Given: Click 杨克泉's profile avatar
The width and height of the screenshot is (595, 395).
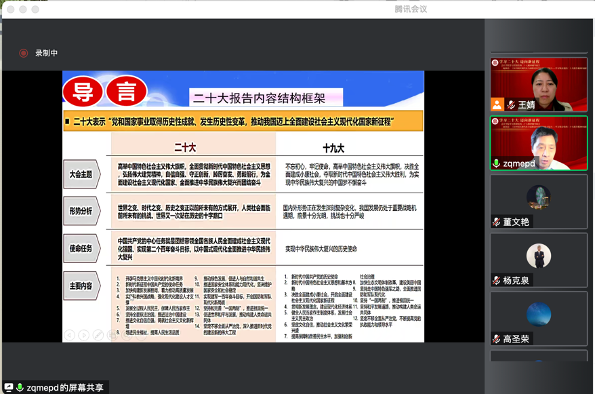Looking at the screenshot, I should [538, 256].
